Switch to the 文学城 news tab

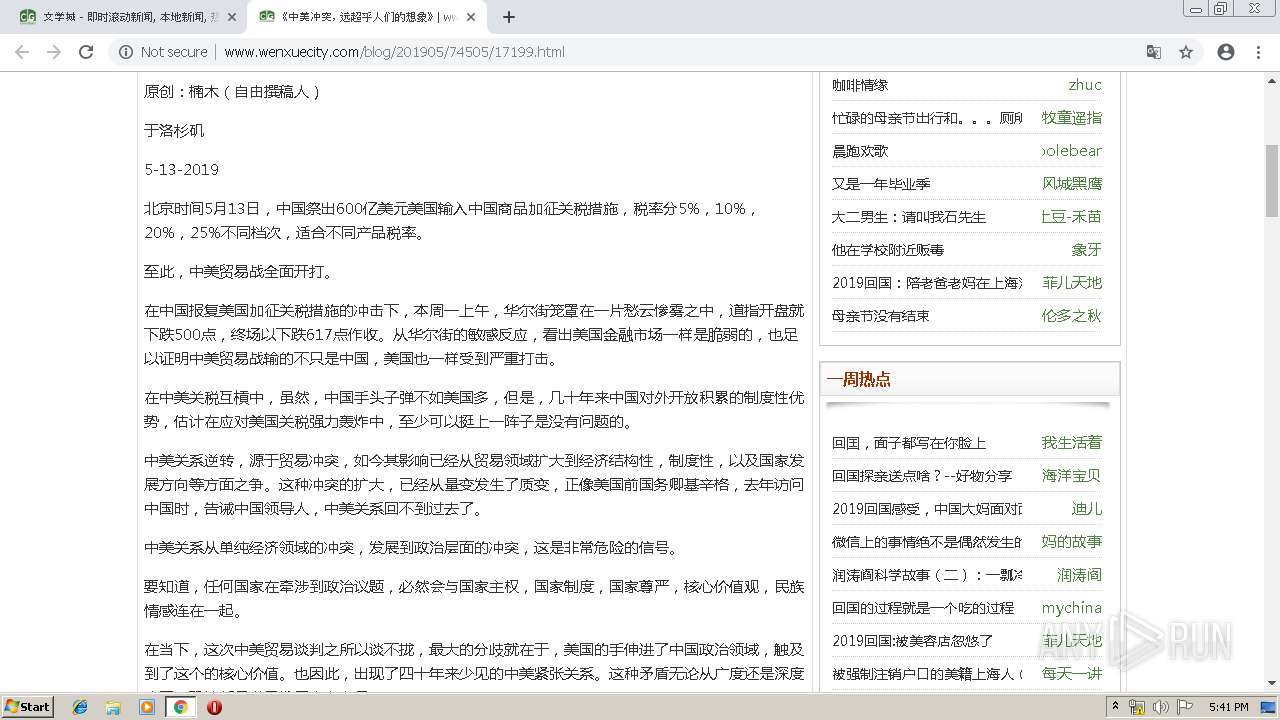click(x=126, y=17)
